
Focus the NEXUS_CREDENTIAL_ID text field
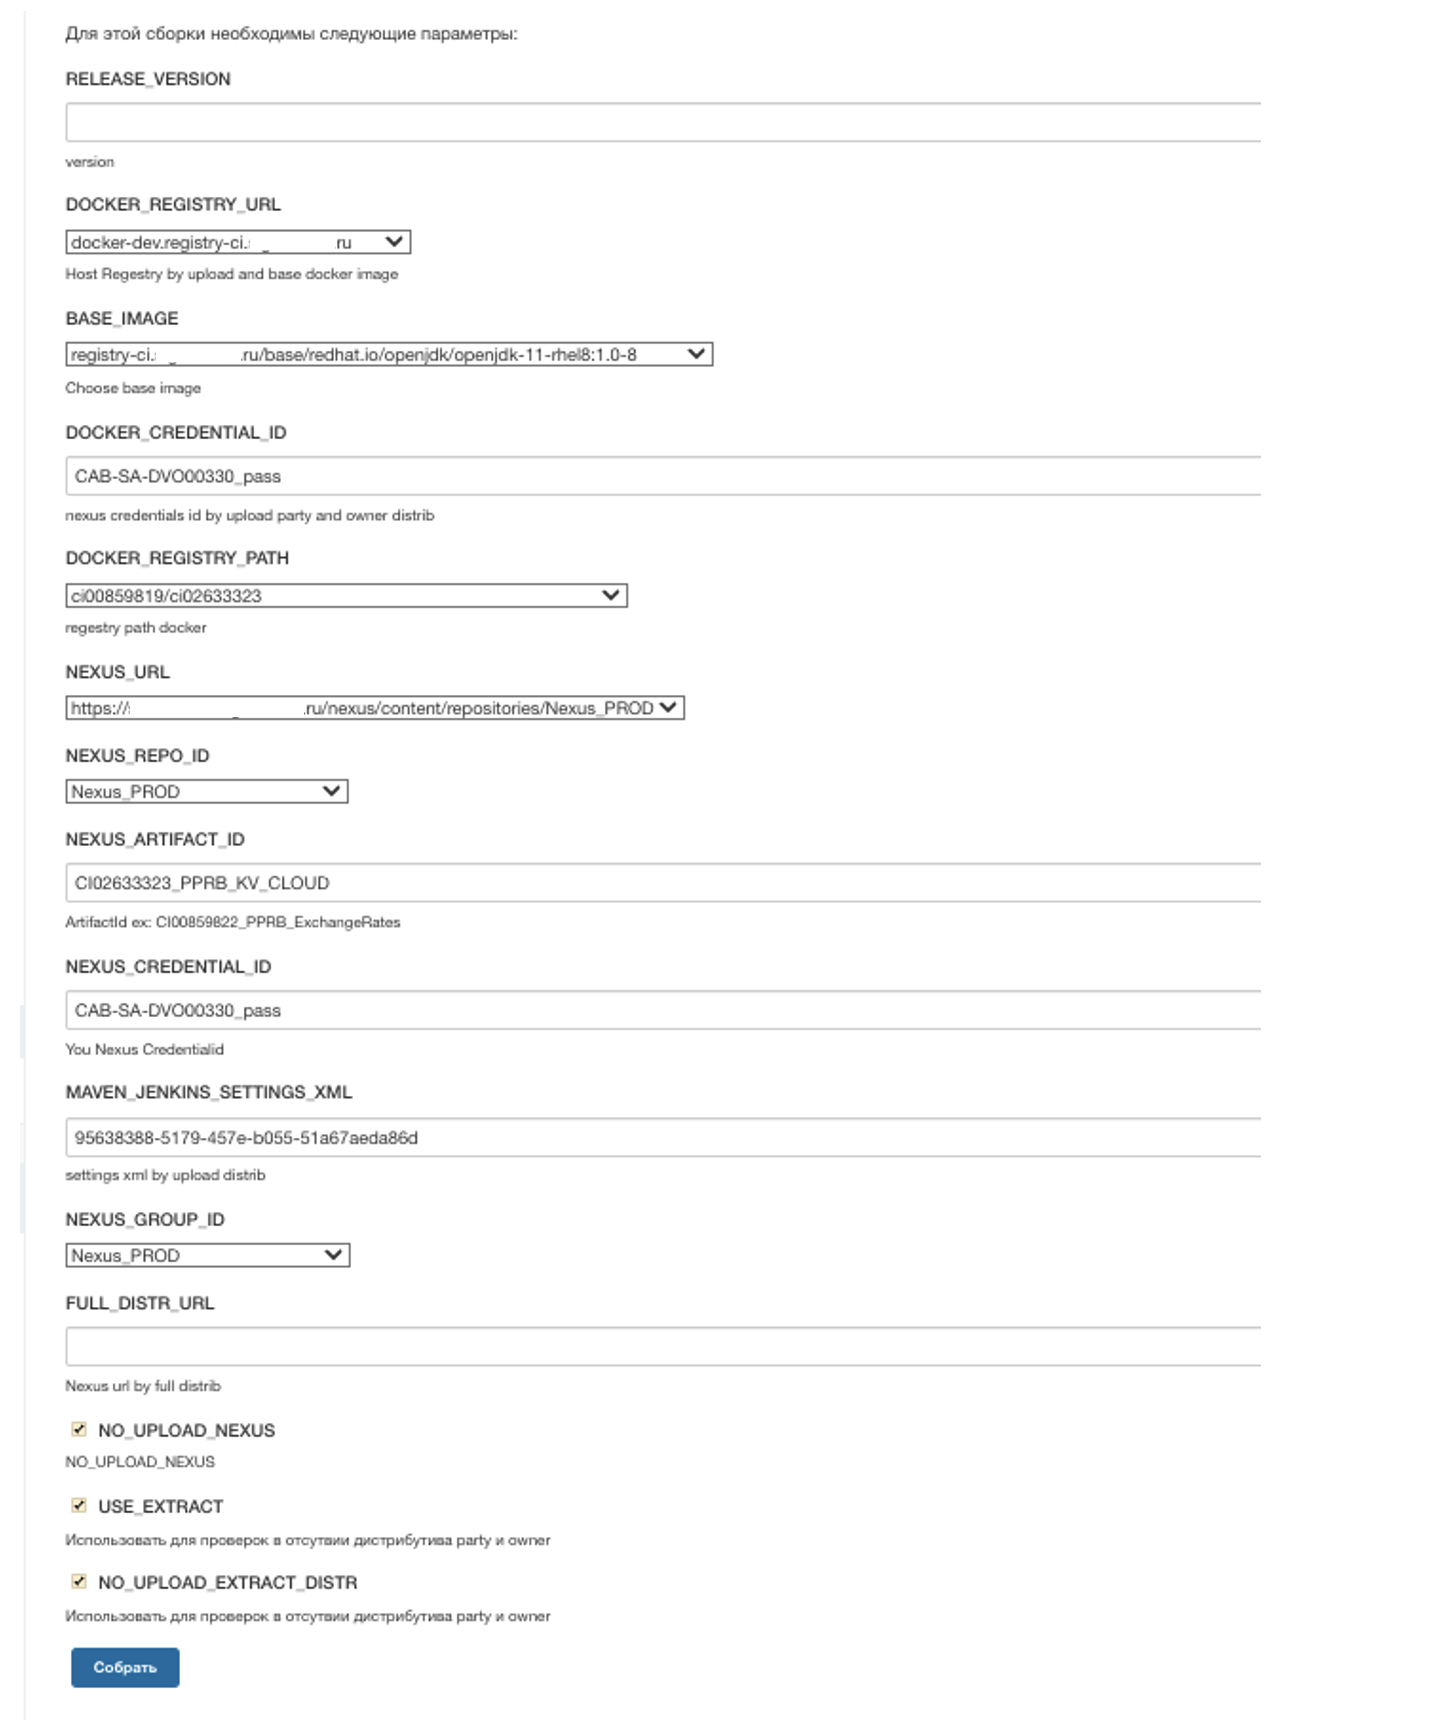click(662, 1010)
